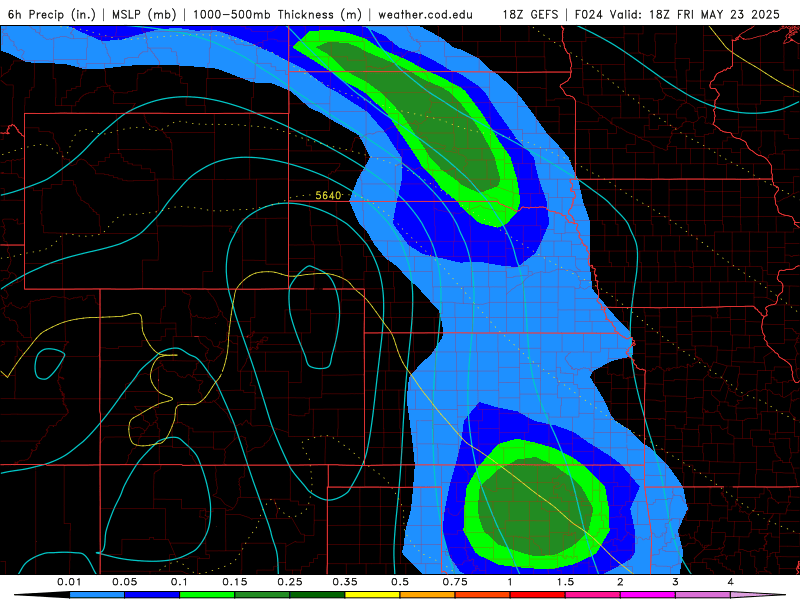Select the medium green 0.15–0.25 legend swatch
This screenshot has width=800, height=600.
[262, 595]
